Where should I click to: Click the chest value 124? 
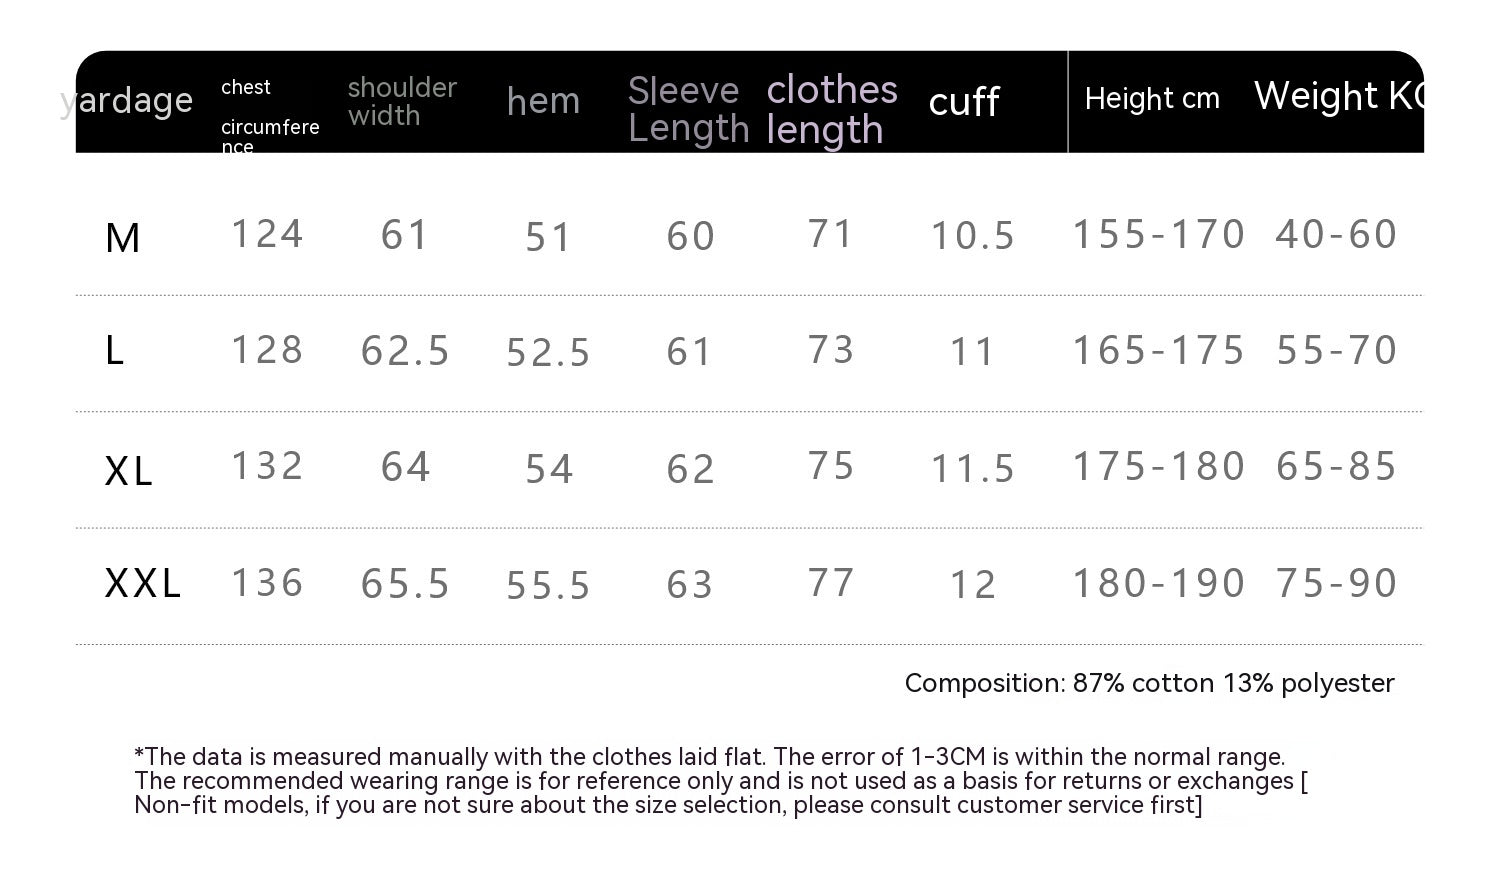click(267, 234)
